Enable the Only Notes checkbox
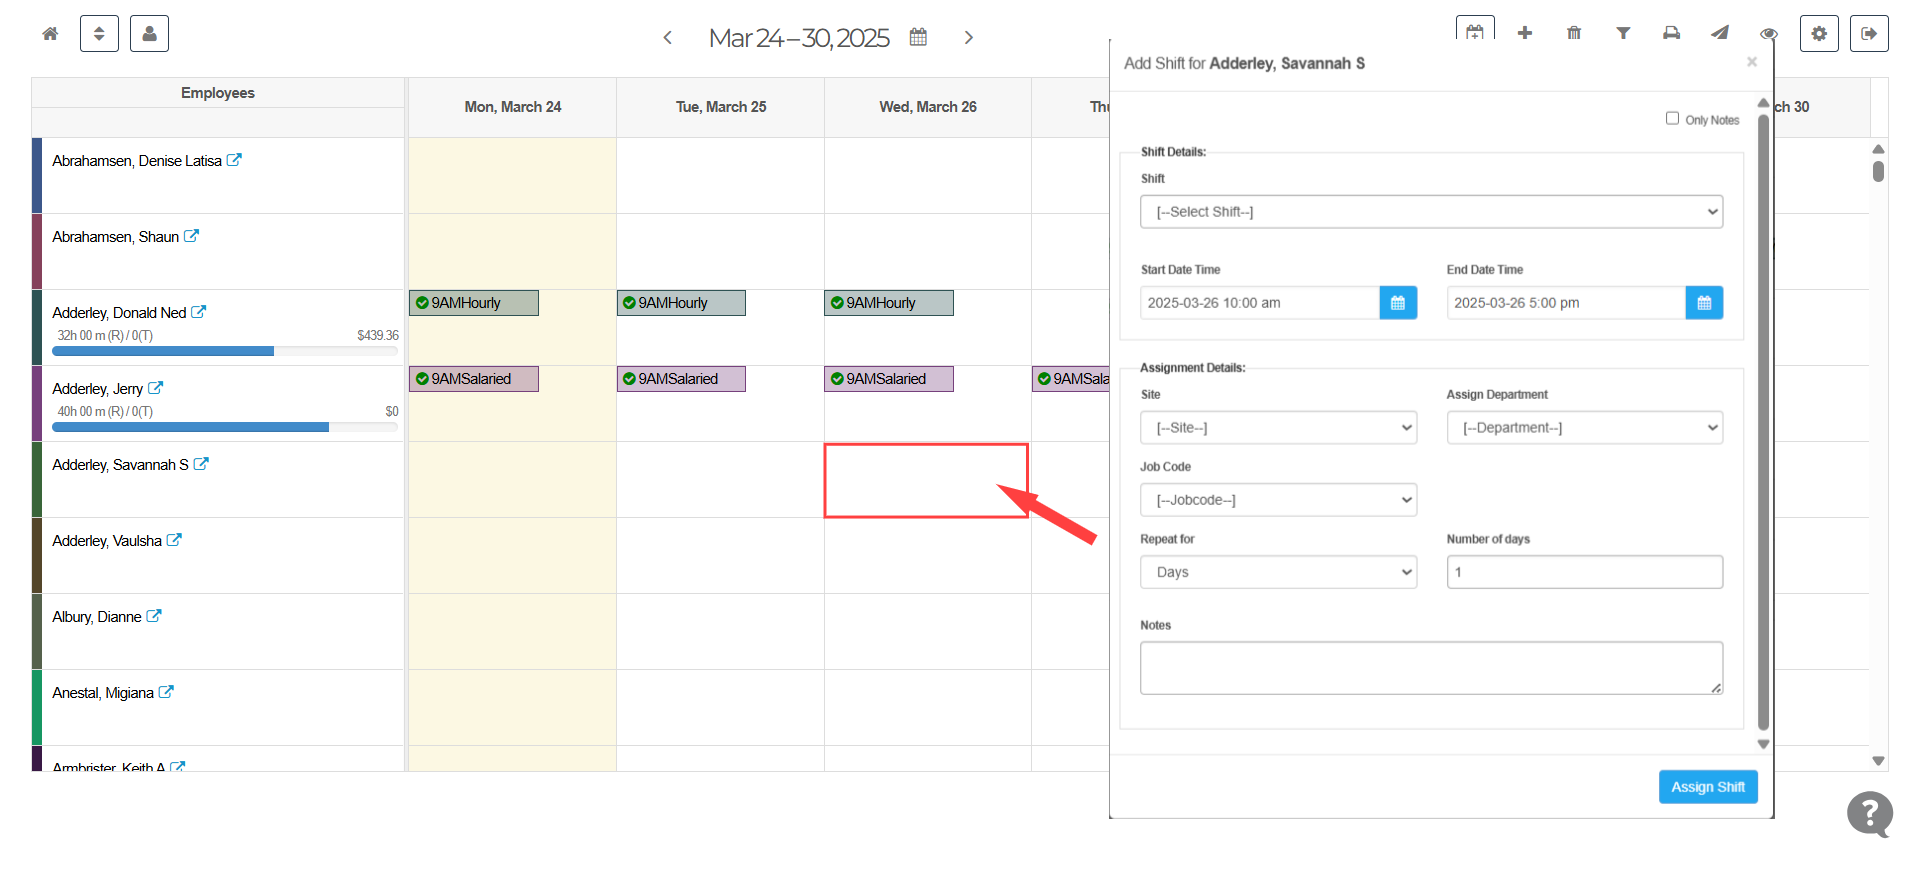 click(1672, 118)
